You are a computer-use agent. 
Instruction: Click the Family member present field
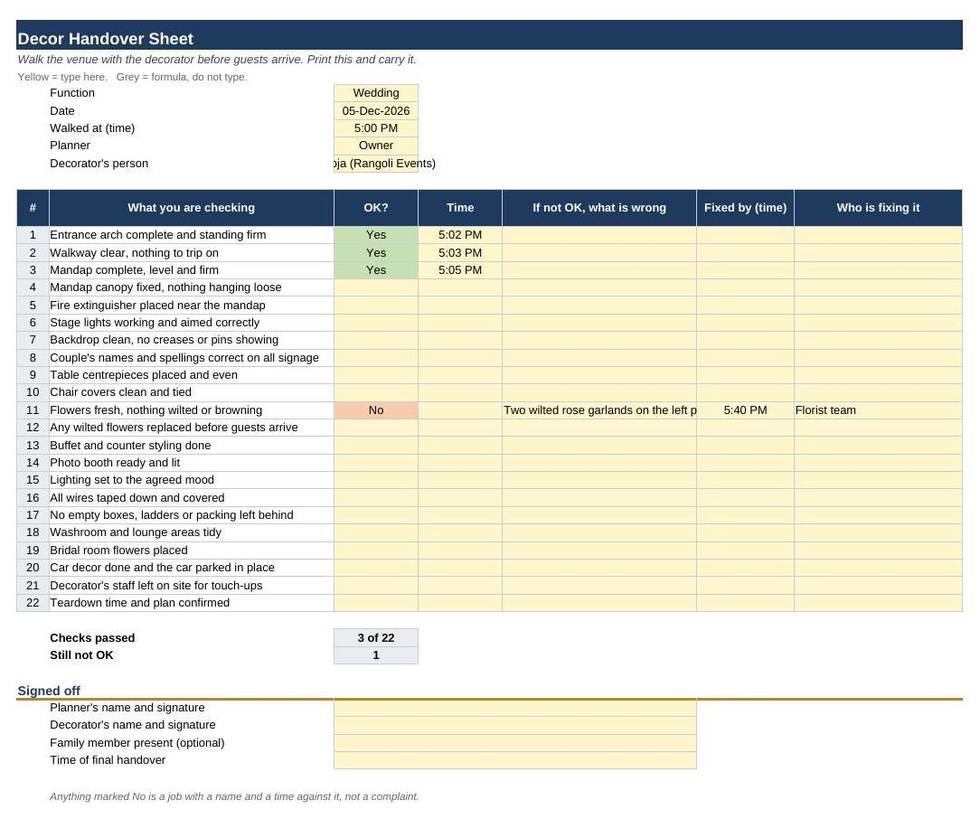[x=515, y=743]
